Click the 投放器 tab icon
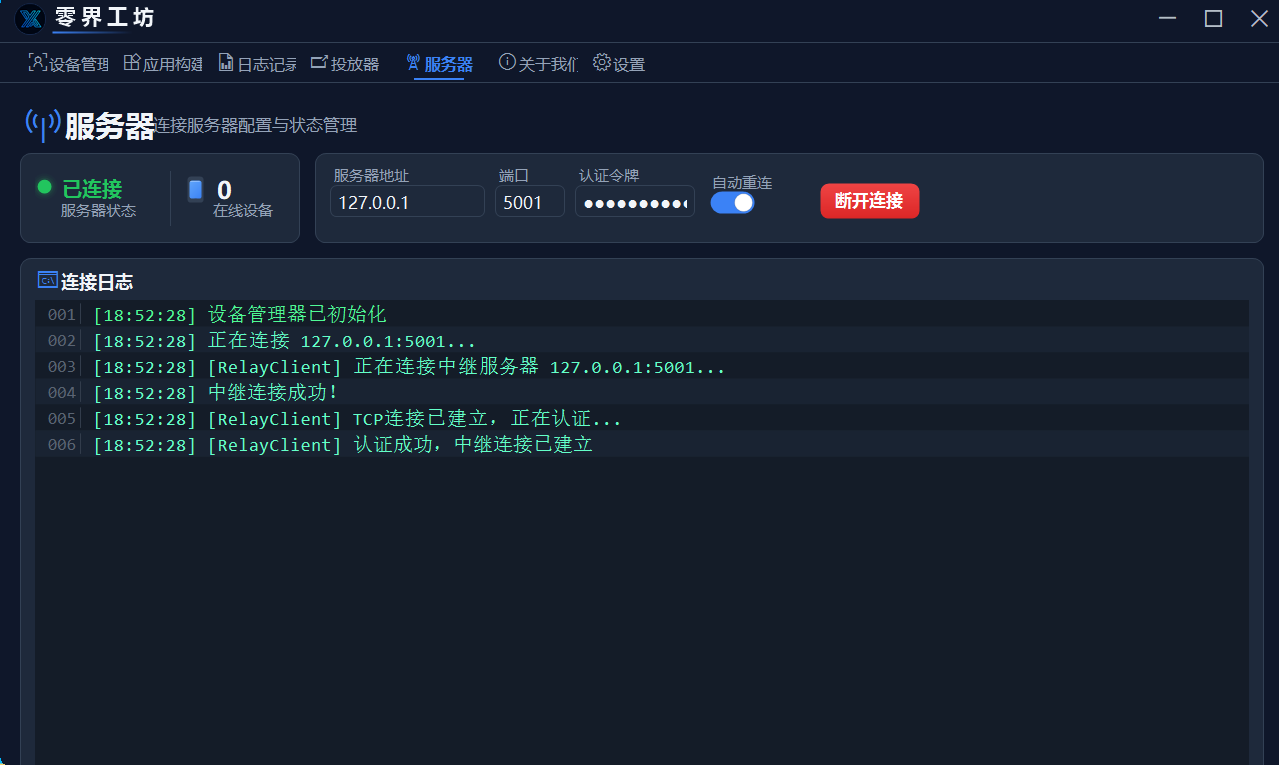 319,62
